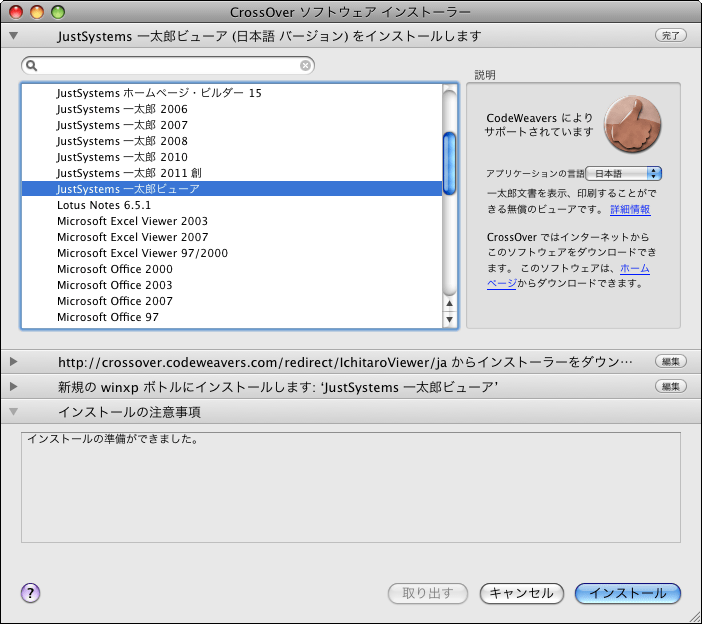Select Microsoft Excel Viewer 2007
The width and height of the screenshot is (702, 624).
tap(232, 237)
